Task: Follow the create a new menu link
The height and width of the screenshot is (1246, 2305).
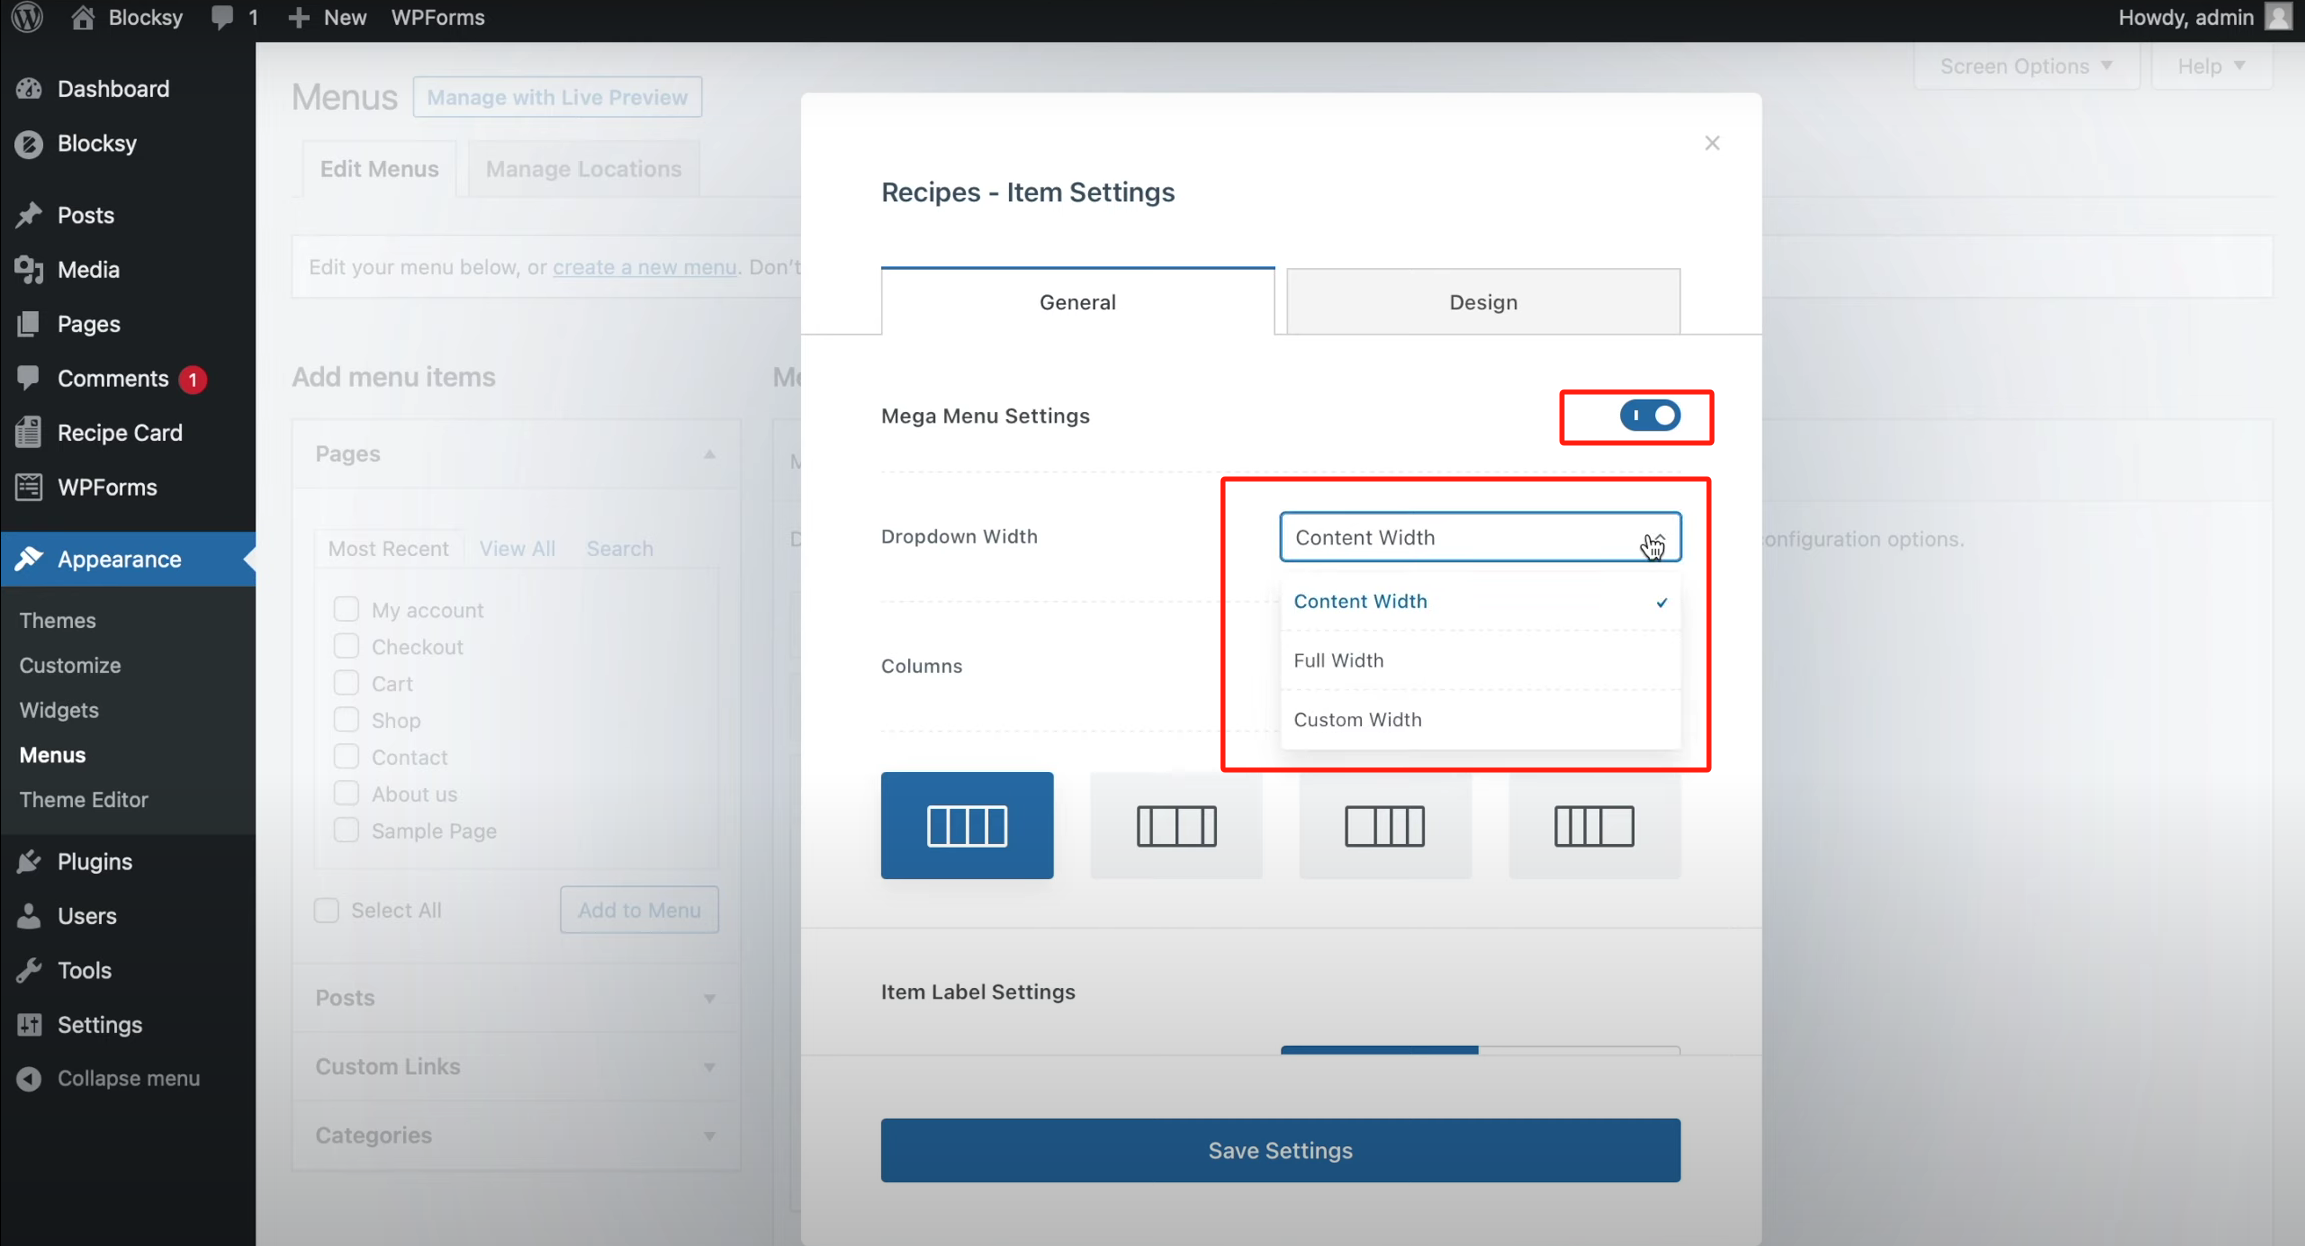Action: (644, 267)
